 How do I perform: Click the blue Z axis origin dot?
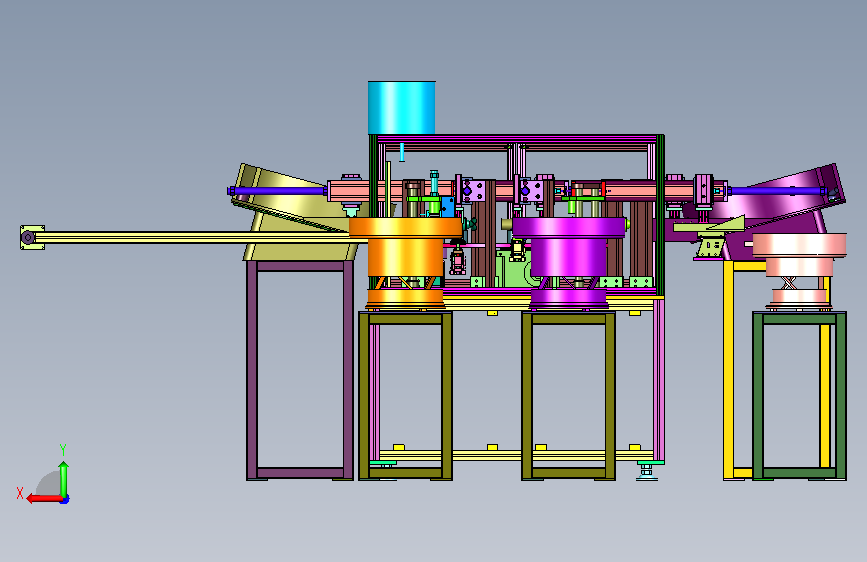click(65, 499)
